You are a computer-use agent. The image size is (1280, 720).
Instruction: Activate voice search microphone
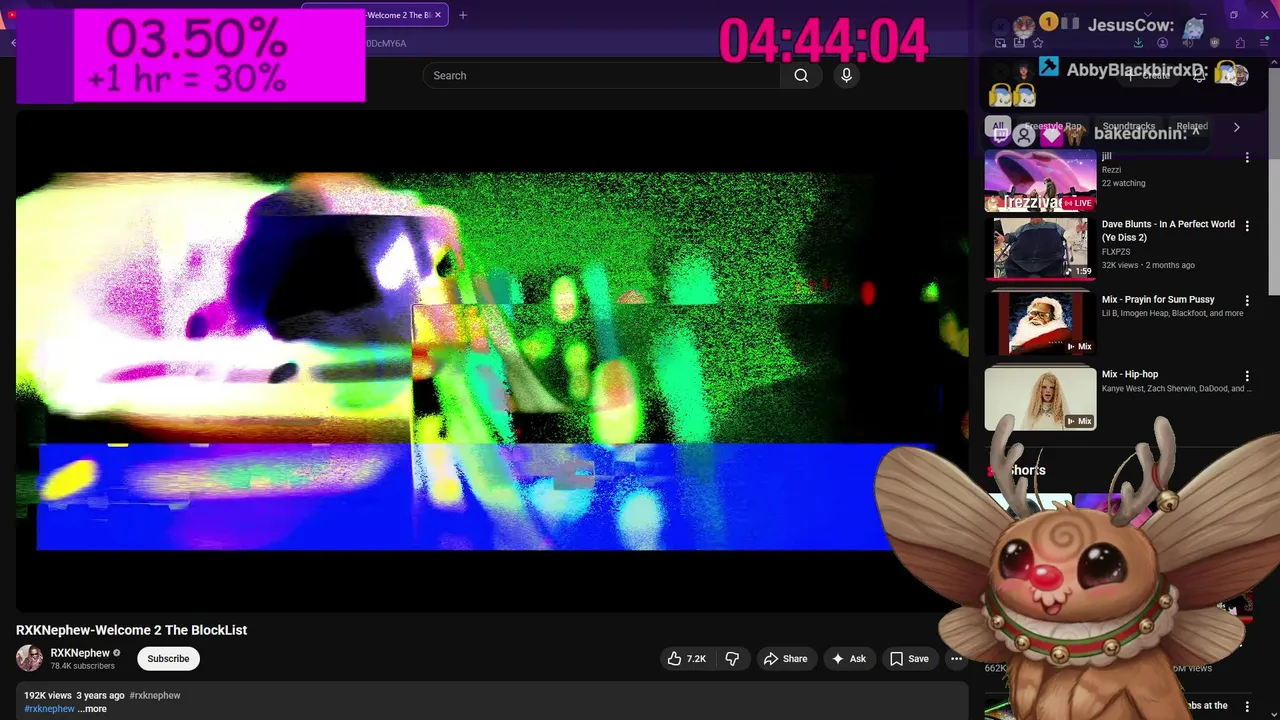846,75
